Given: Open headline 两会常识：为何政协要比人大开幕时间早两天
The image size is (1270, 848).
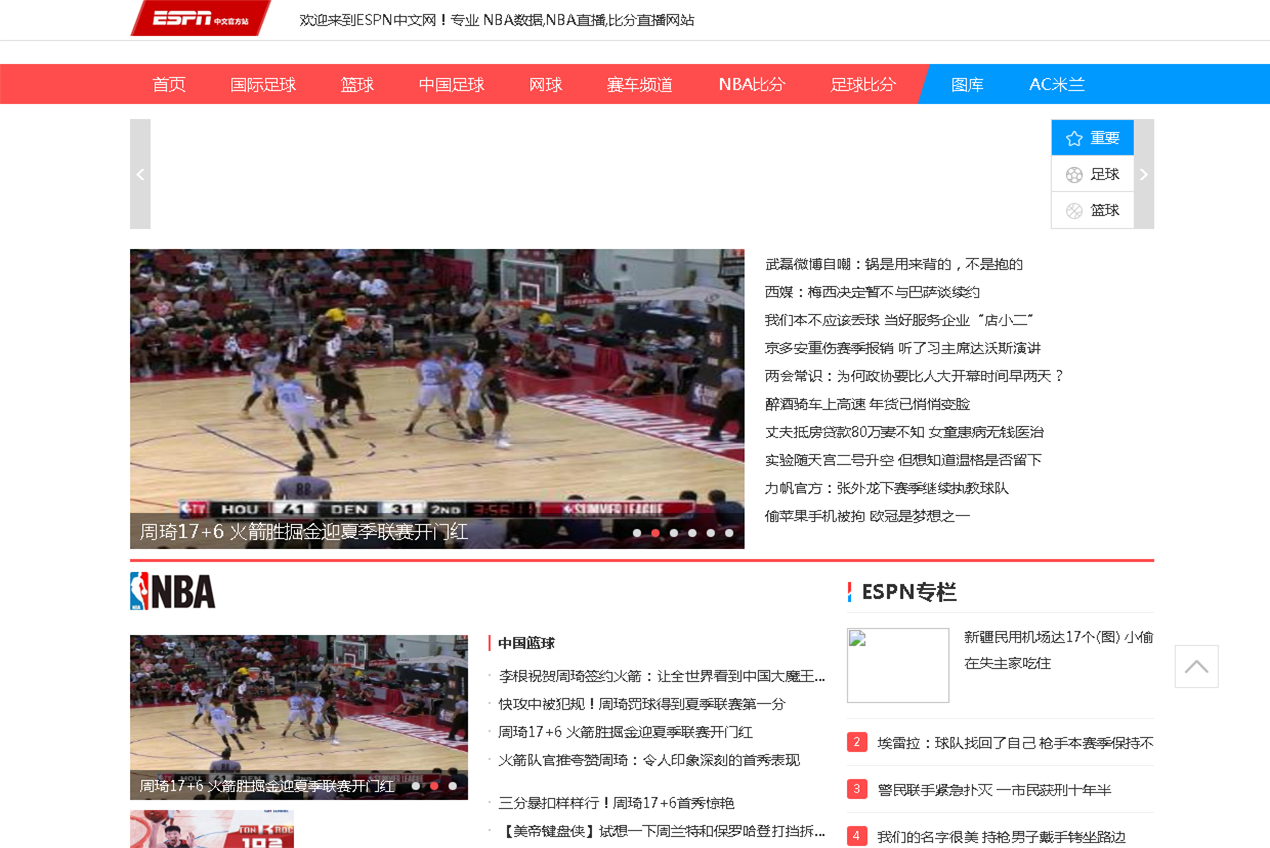Looking at the screenshot, I should (x=915, y=376).
